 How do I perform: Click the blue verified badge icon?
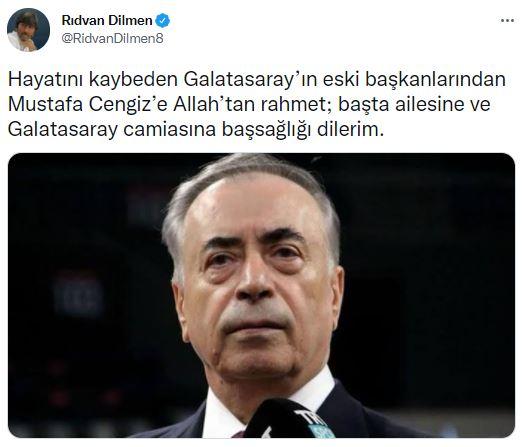(163, 21)
